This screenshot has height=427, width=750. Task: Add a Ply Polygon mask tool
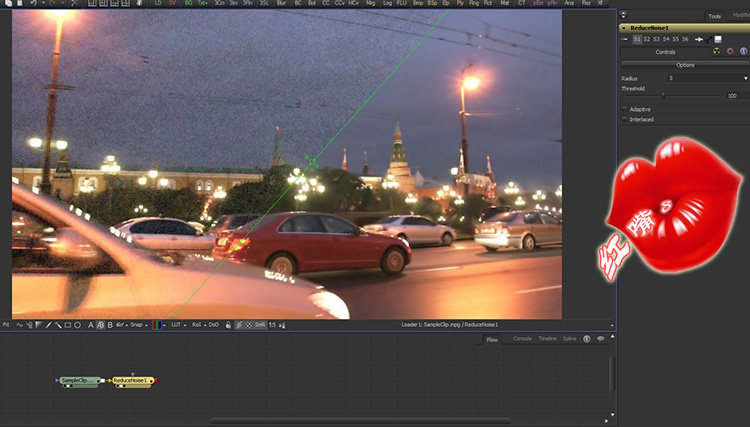click(x=460, y=3)
